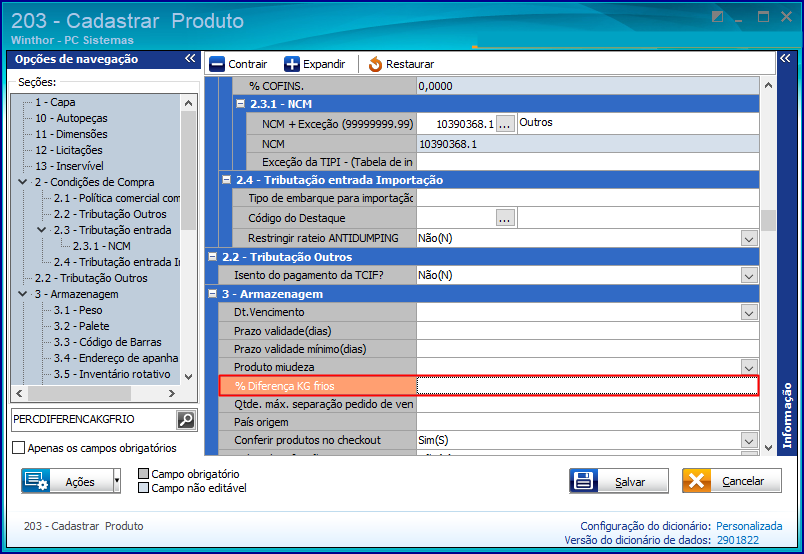Click sections tree horizontal scrollbar left arrow

coord(19,393)
